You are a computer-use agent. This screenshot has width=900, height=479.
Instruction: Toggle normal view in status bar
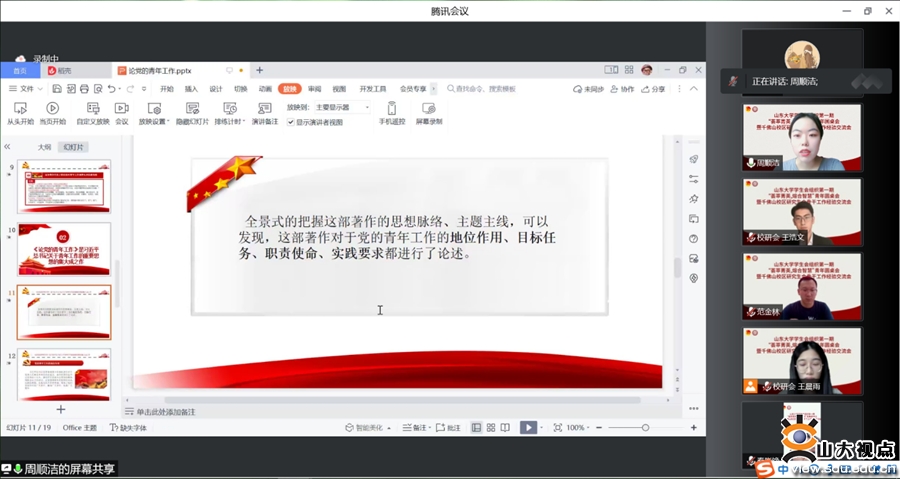476,427
